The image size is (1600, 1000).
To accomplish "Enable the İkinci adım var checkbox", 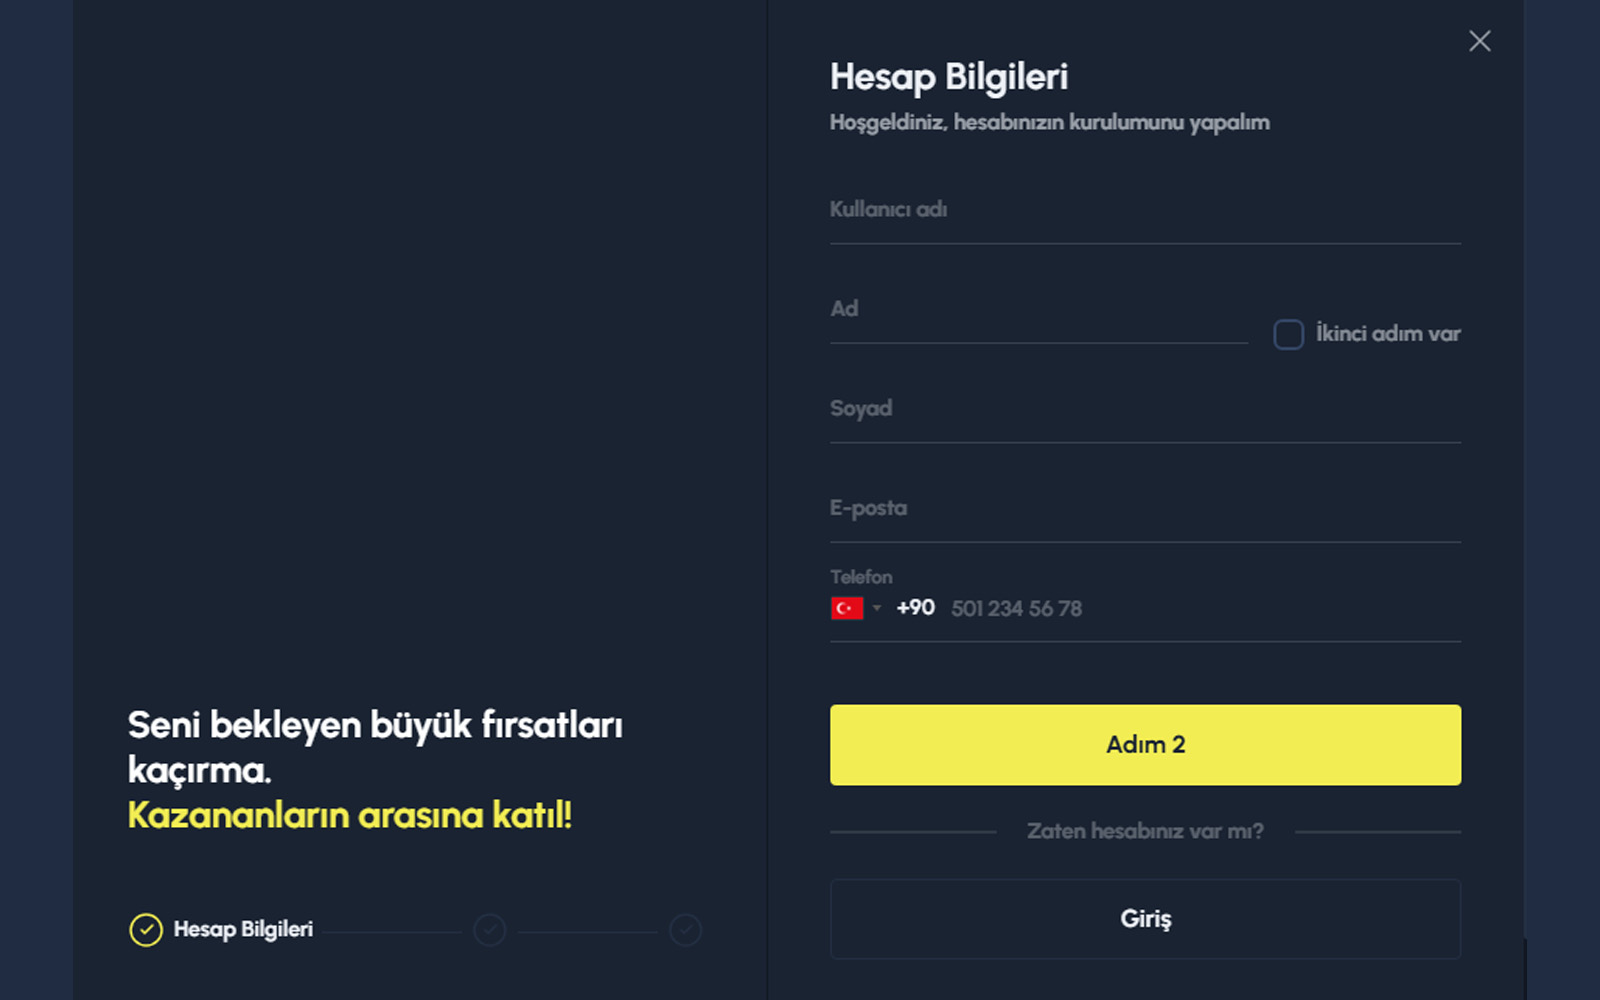I will (x=1287, y=334).
